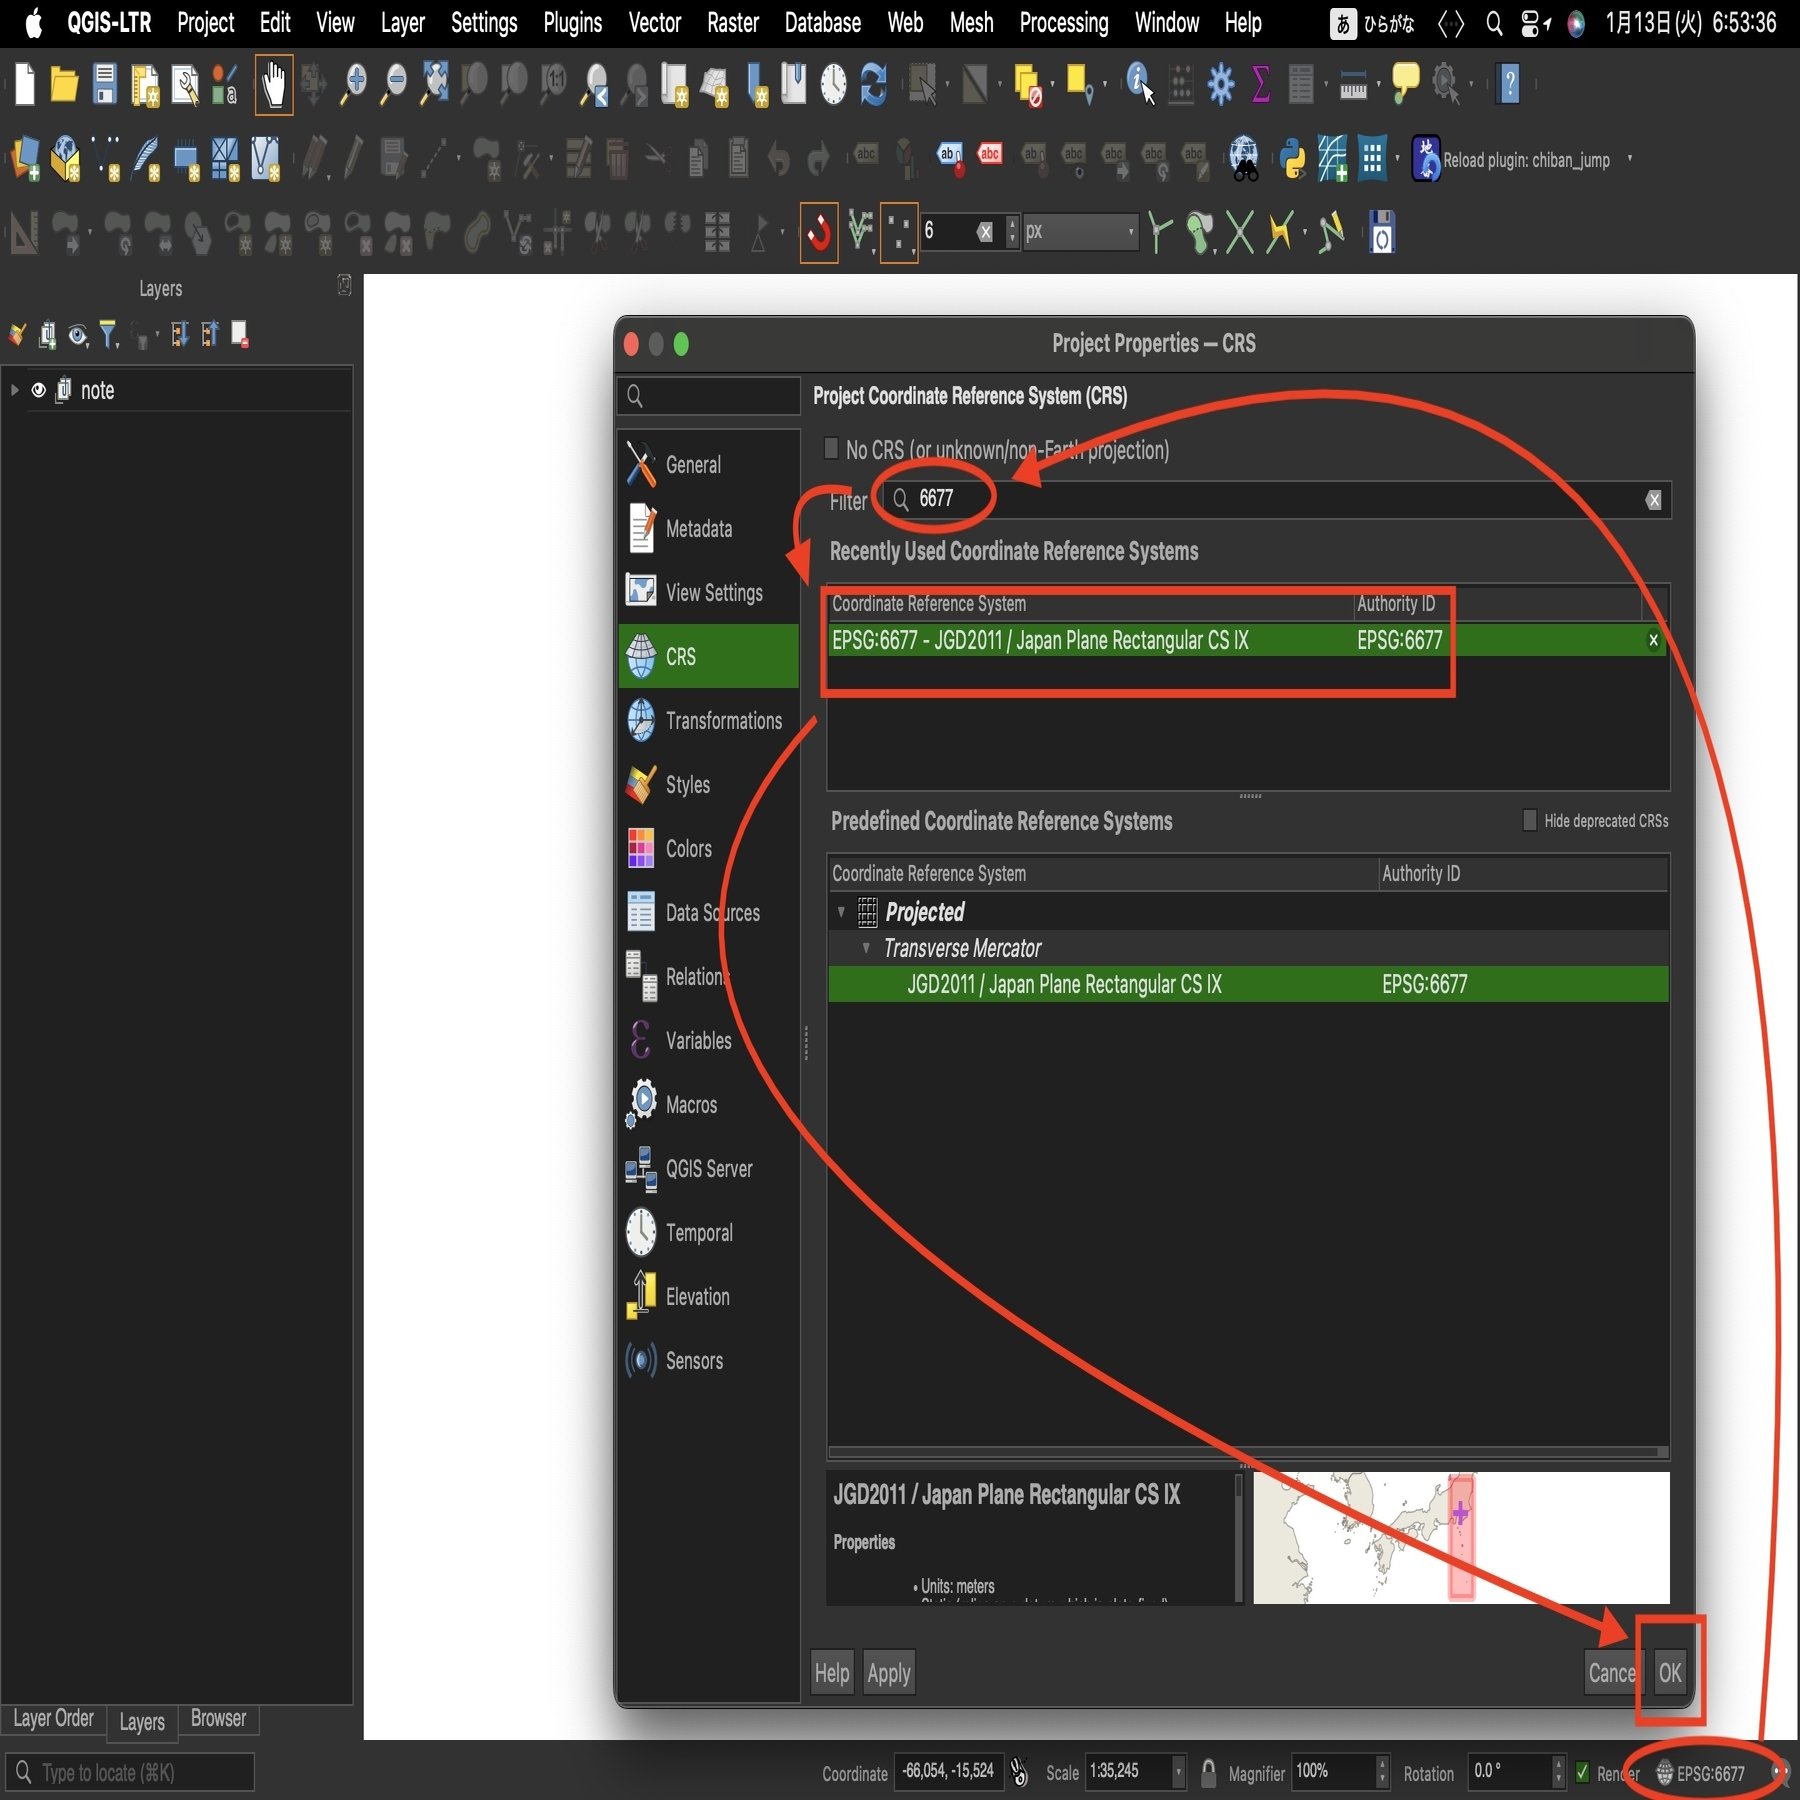Open the px snapping units dropdown
Image resolution: width=1800 pixels, height=1800 pixels.
pos(1081,232)
